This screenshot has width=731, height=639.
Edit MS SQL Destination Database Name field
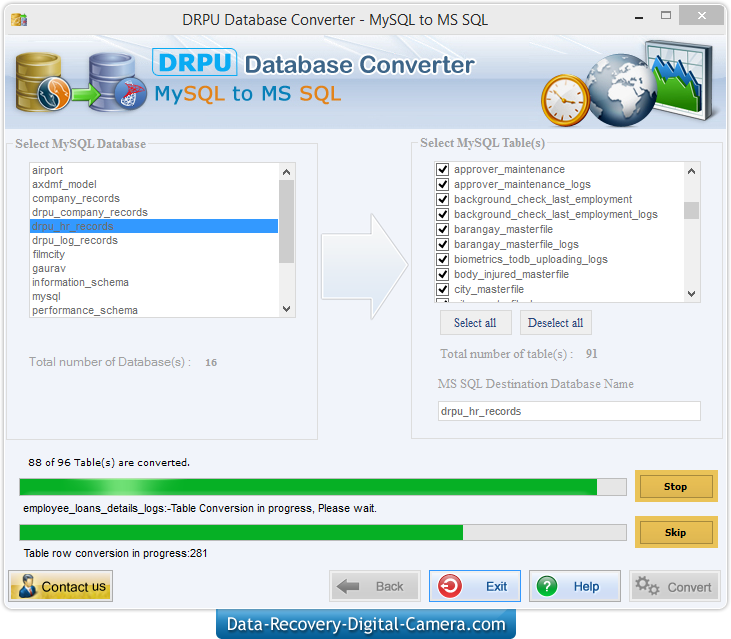569,411
